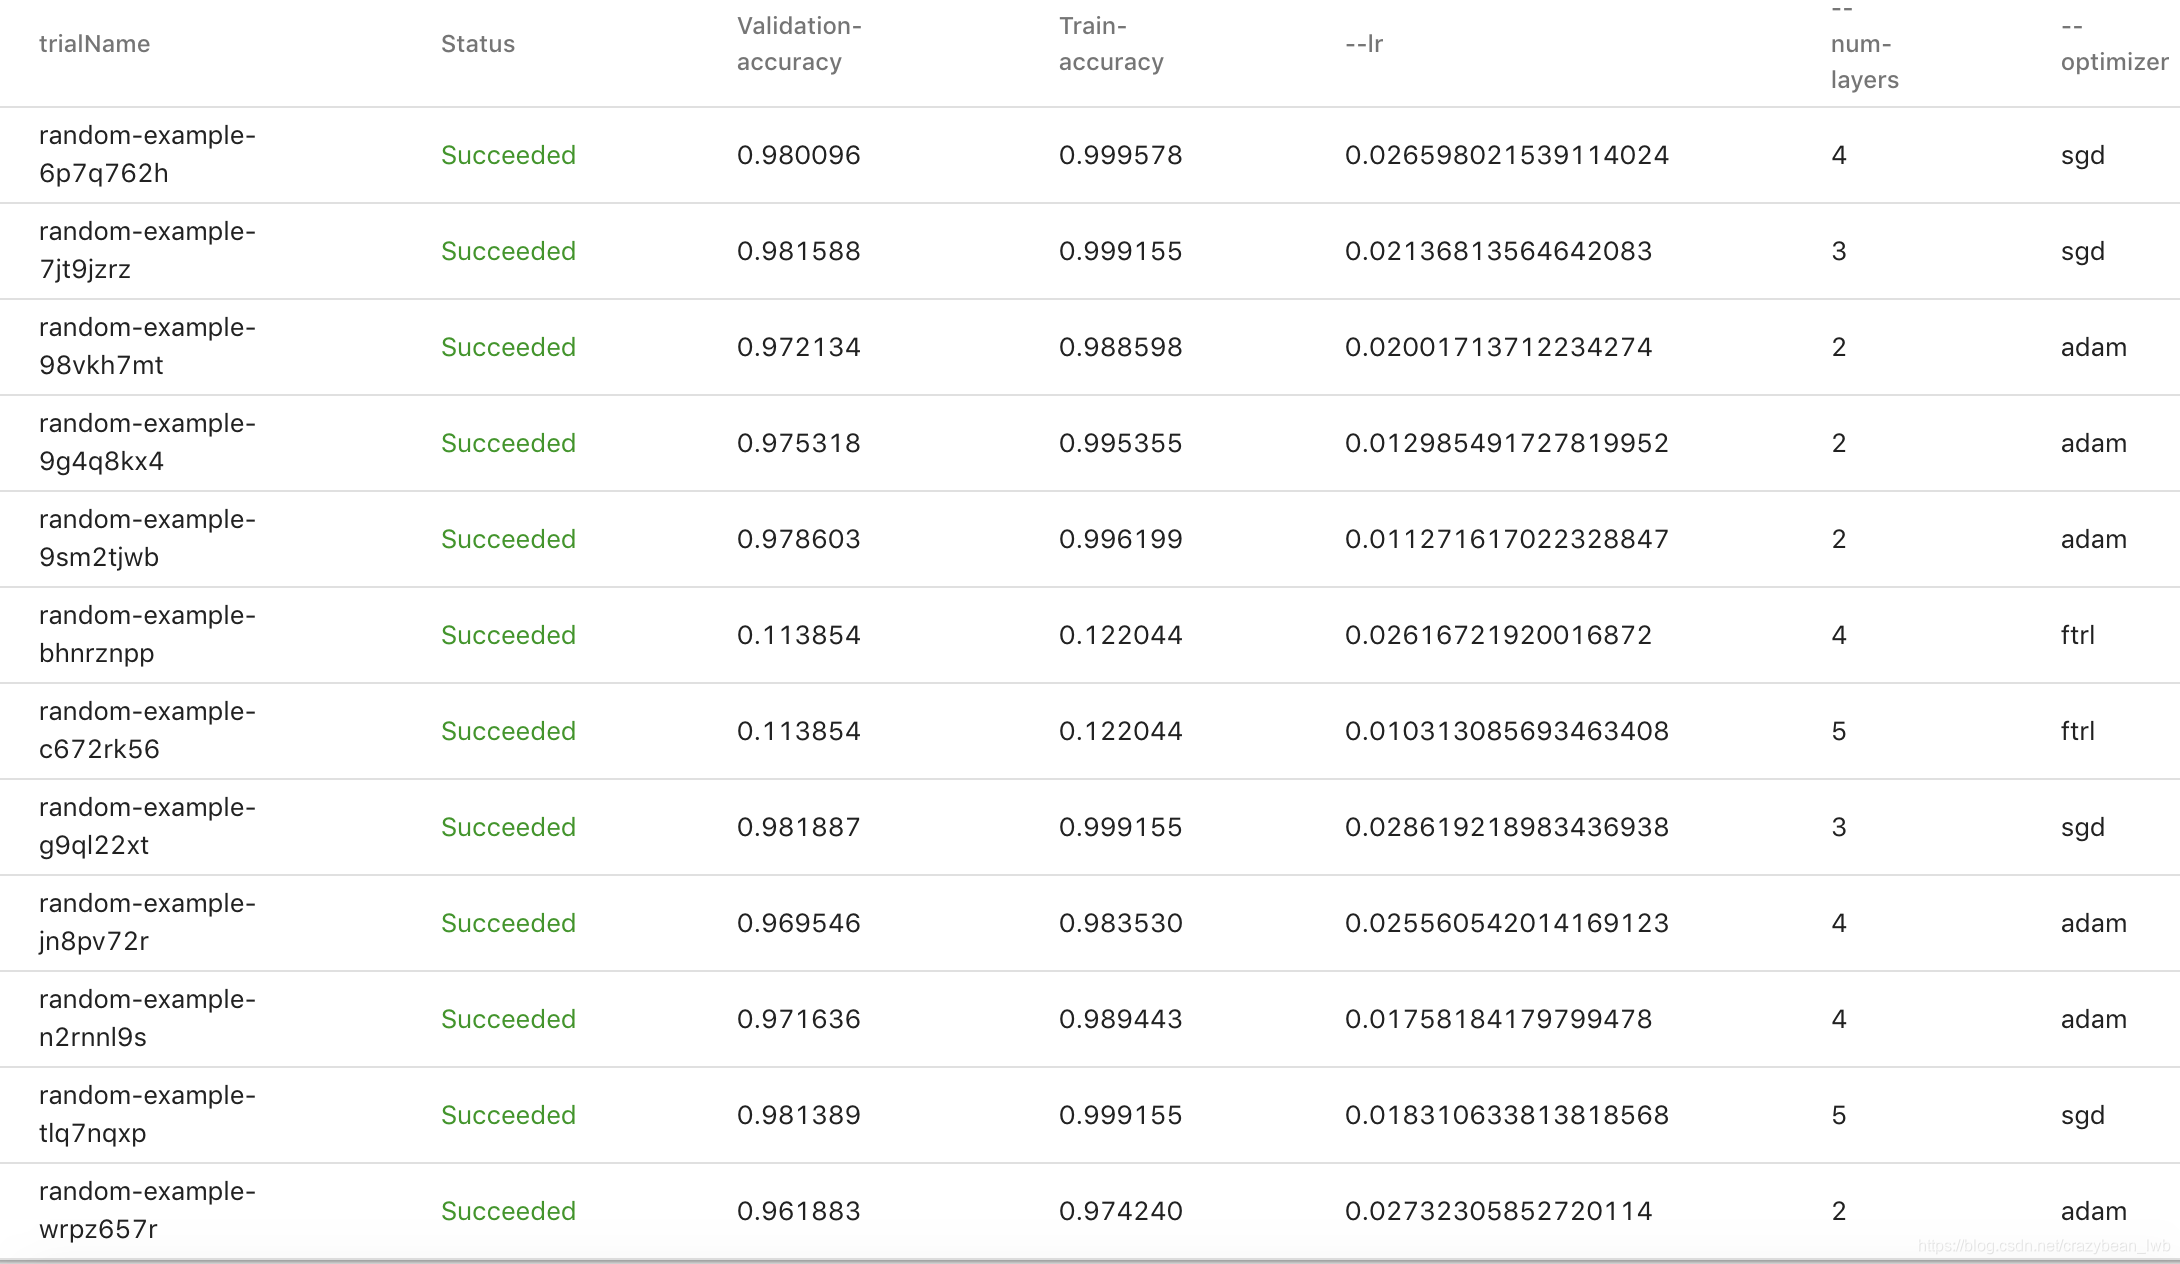Click train accuracy value 0.999578

(x=1121, y=155)
